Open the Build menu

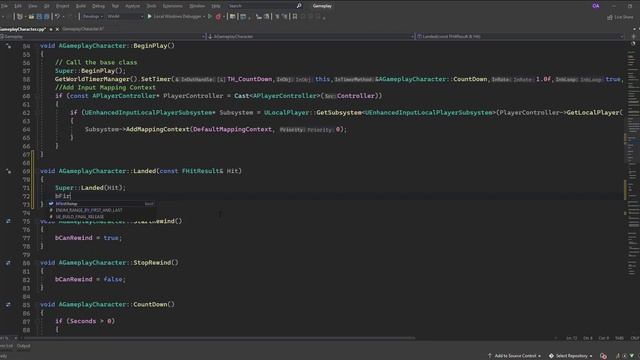pyautogui.click(x=81, y=6)
